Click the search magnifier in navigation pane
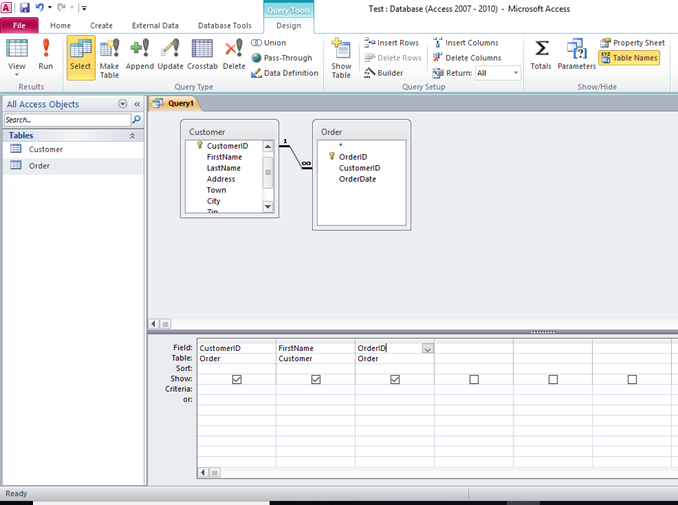 click(137, 120)
